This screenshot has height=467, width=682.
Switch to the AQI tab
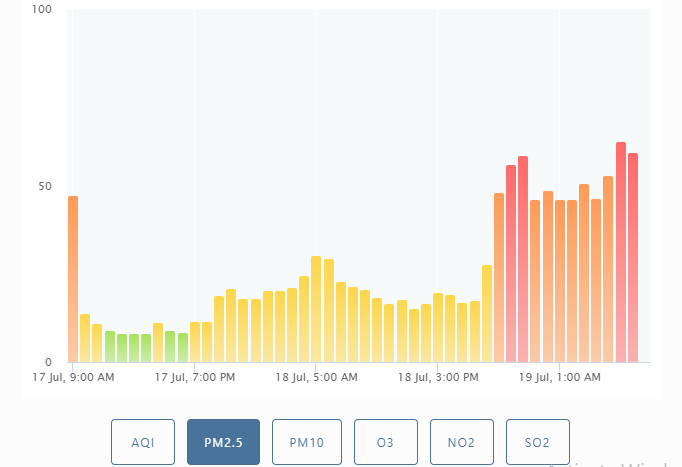[142, 442]
